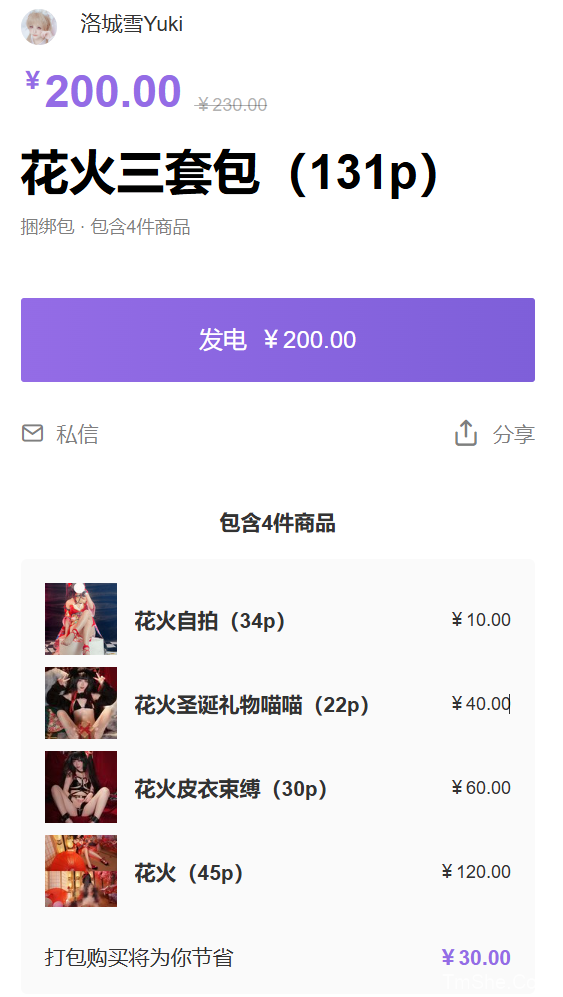The width and height of the screenshot is (563, 997).
Task: Click the 发电 ¥200.00 purchase button
Action: (278, 340)
